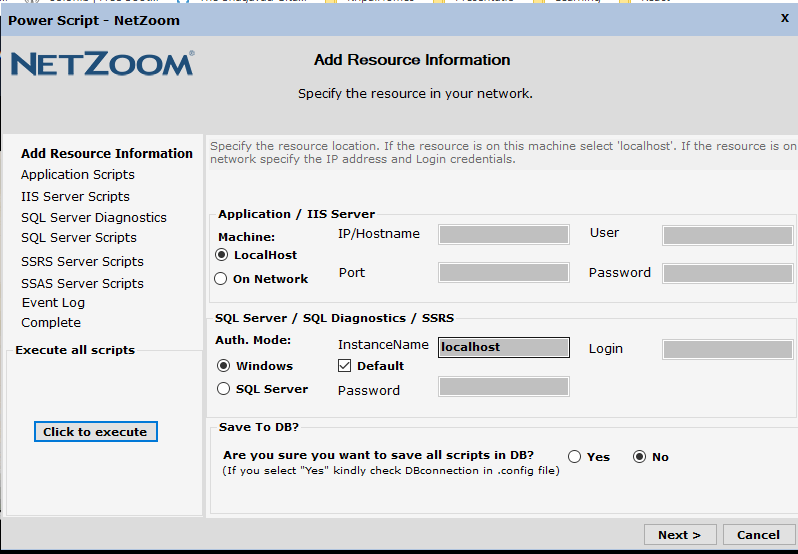This screenshot has width=798, height=554.
Task: Open SSAS Server Scripts step
Action: tap(82, 283)
